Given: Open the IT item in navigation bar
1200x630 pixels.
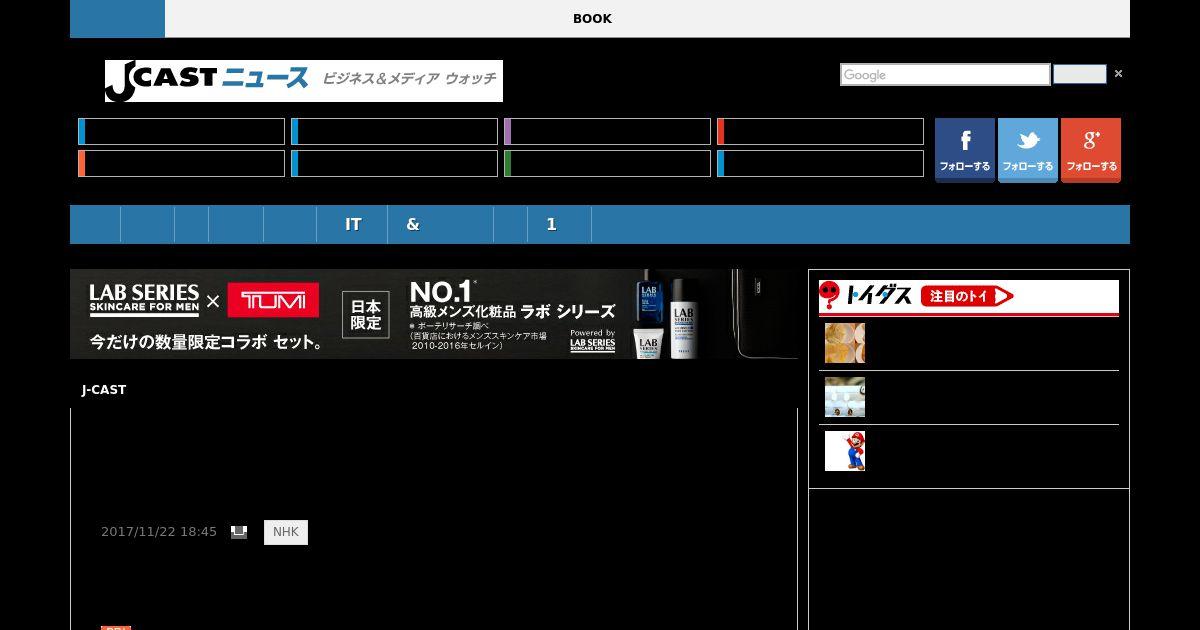Looking at the screenshot, I should tap(353, 225).
